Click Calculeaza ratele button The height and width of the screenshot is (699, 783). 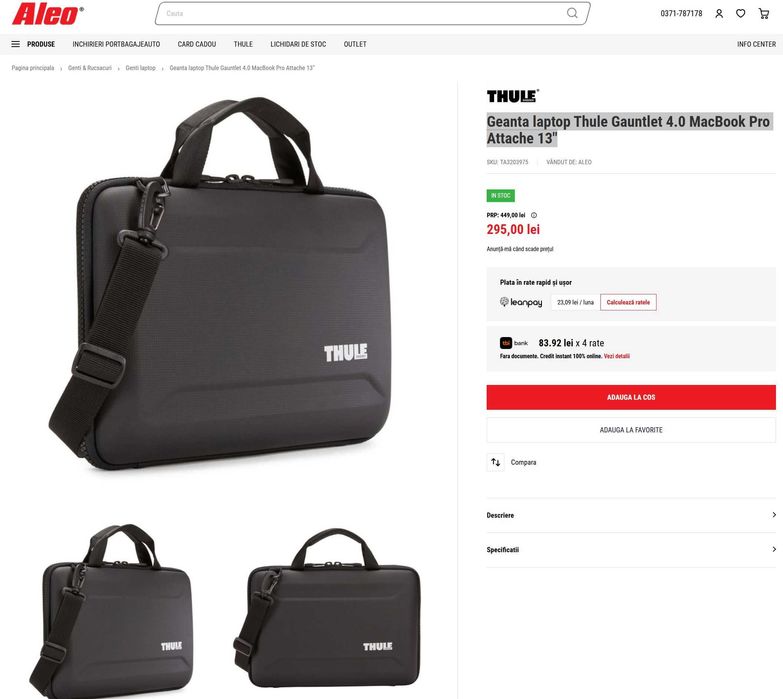[628, 302]
